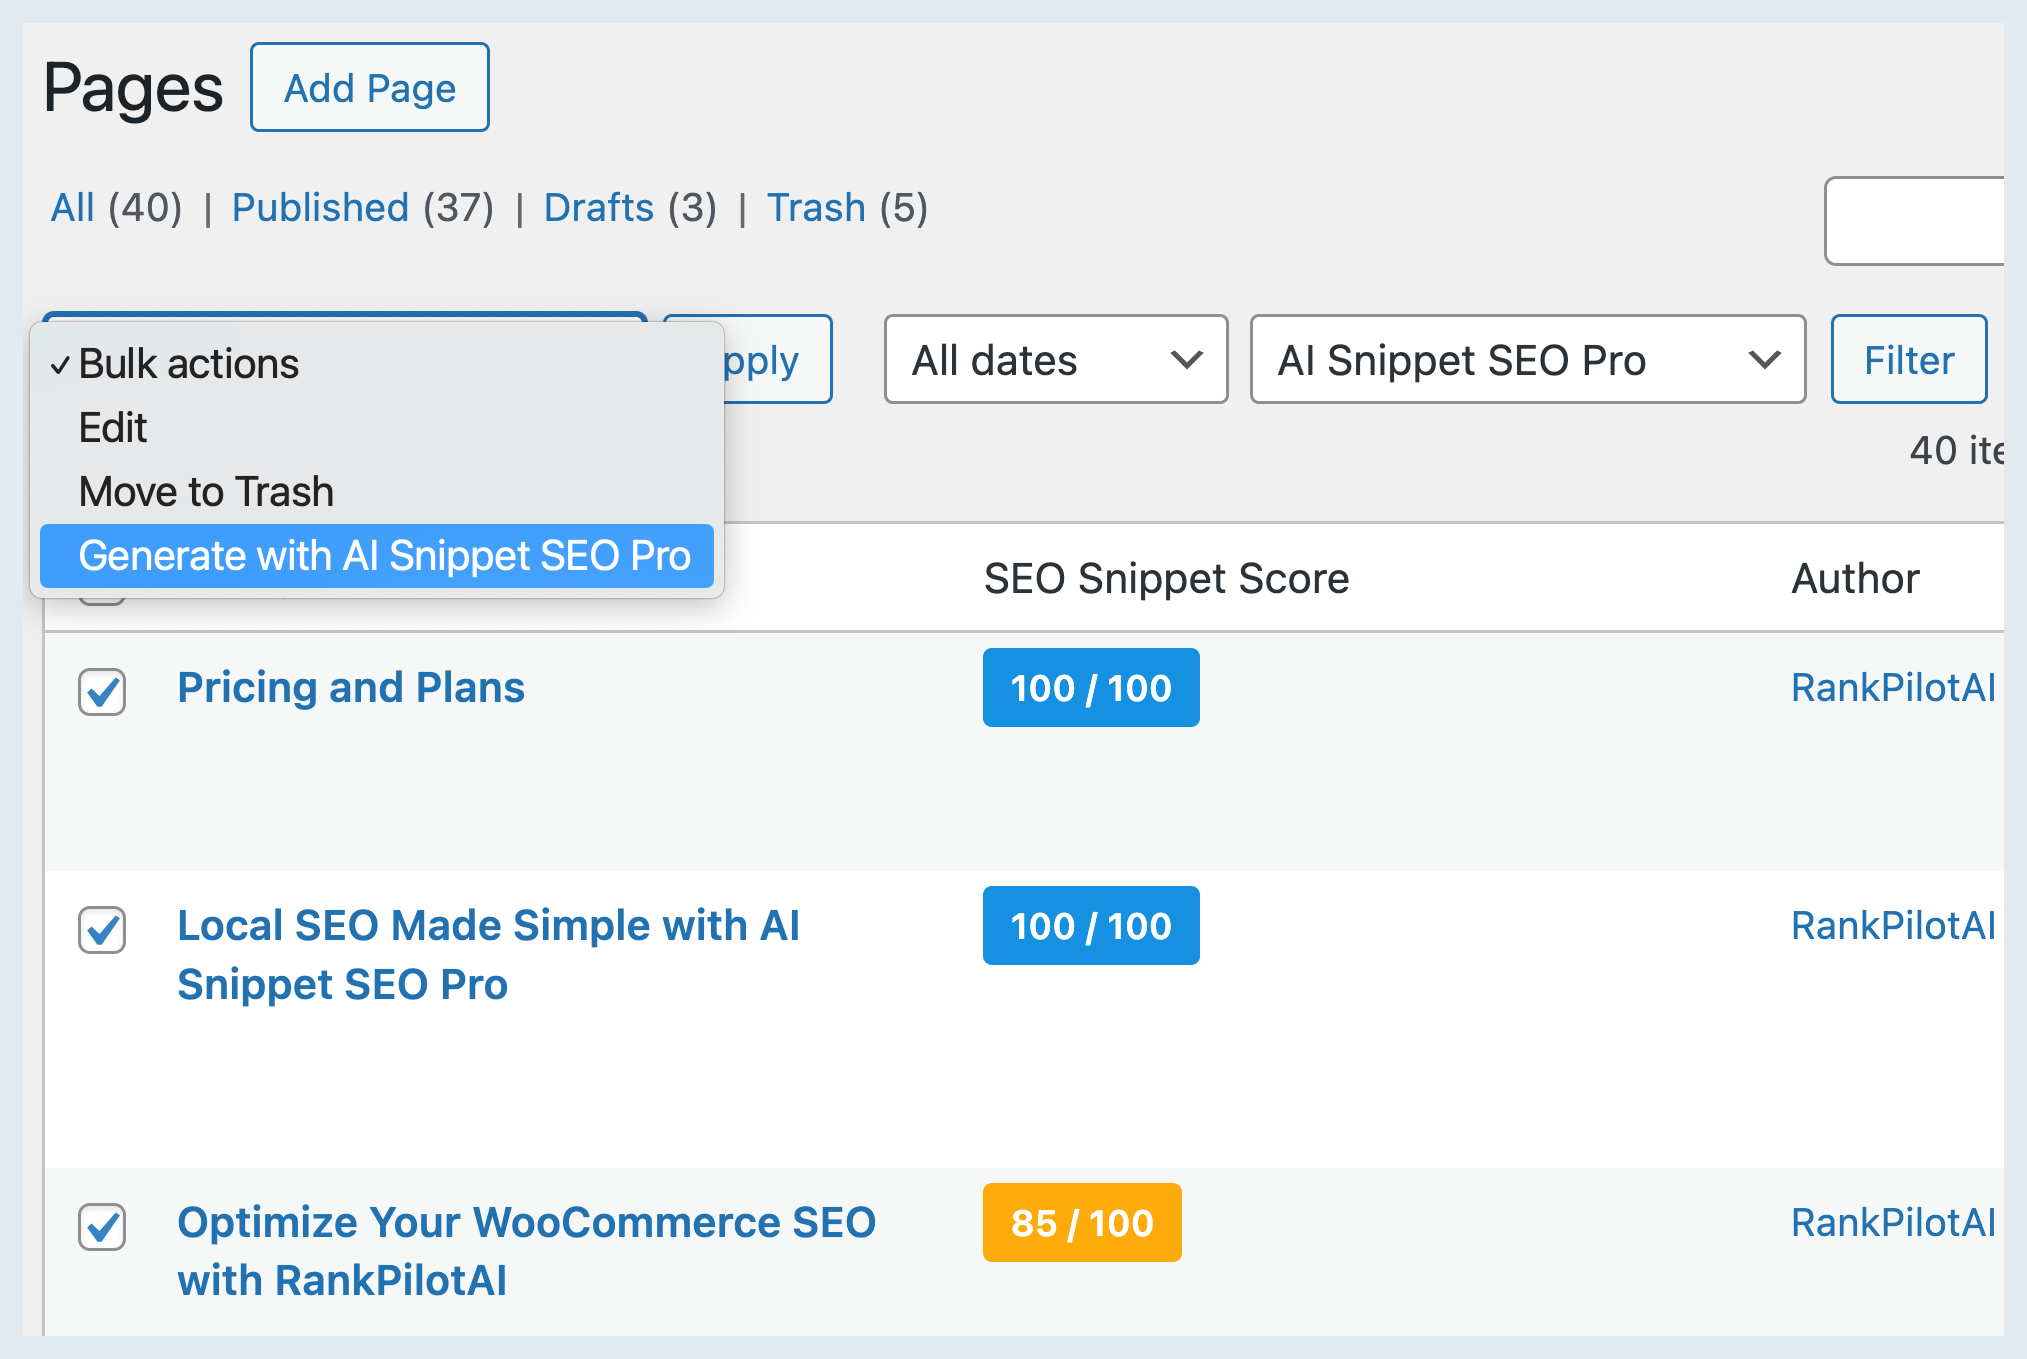View Drafts pages
This screenshot has width=2027, height=1359.
coord(599,208)
